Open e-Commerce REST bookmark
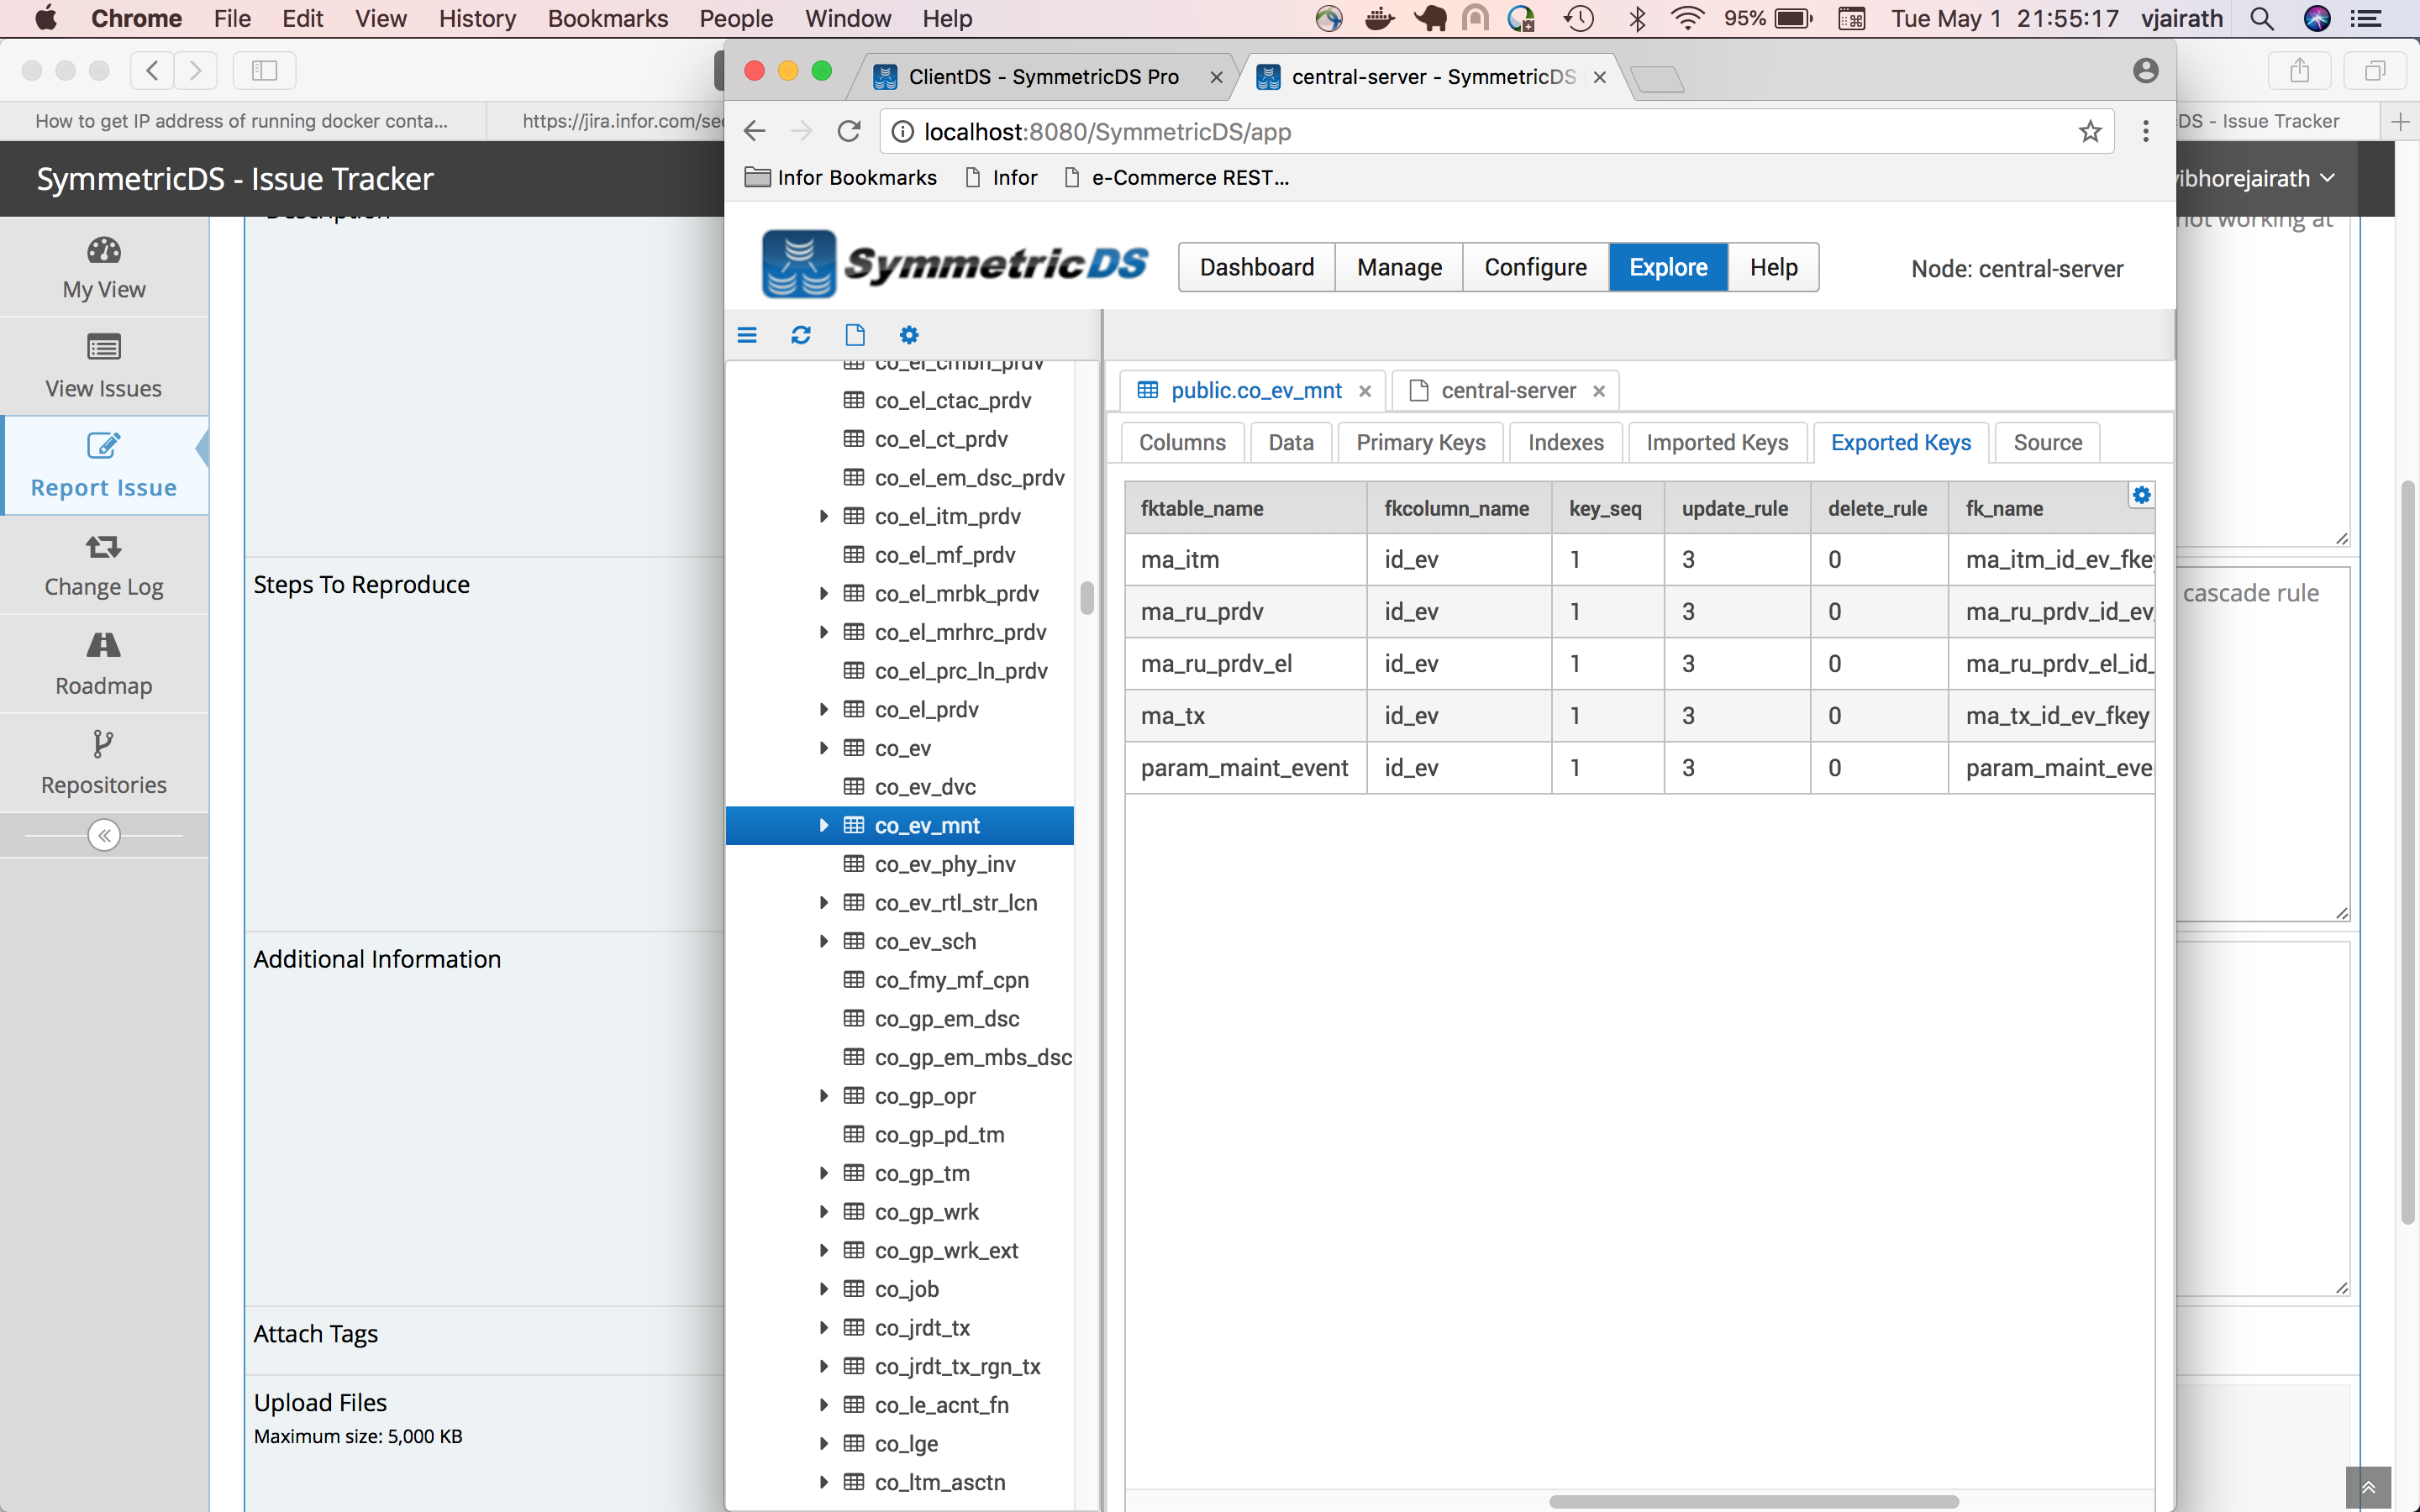The width and height of the screenshot is (2420, 1512). click(1176, 177)
